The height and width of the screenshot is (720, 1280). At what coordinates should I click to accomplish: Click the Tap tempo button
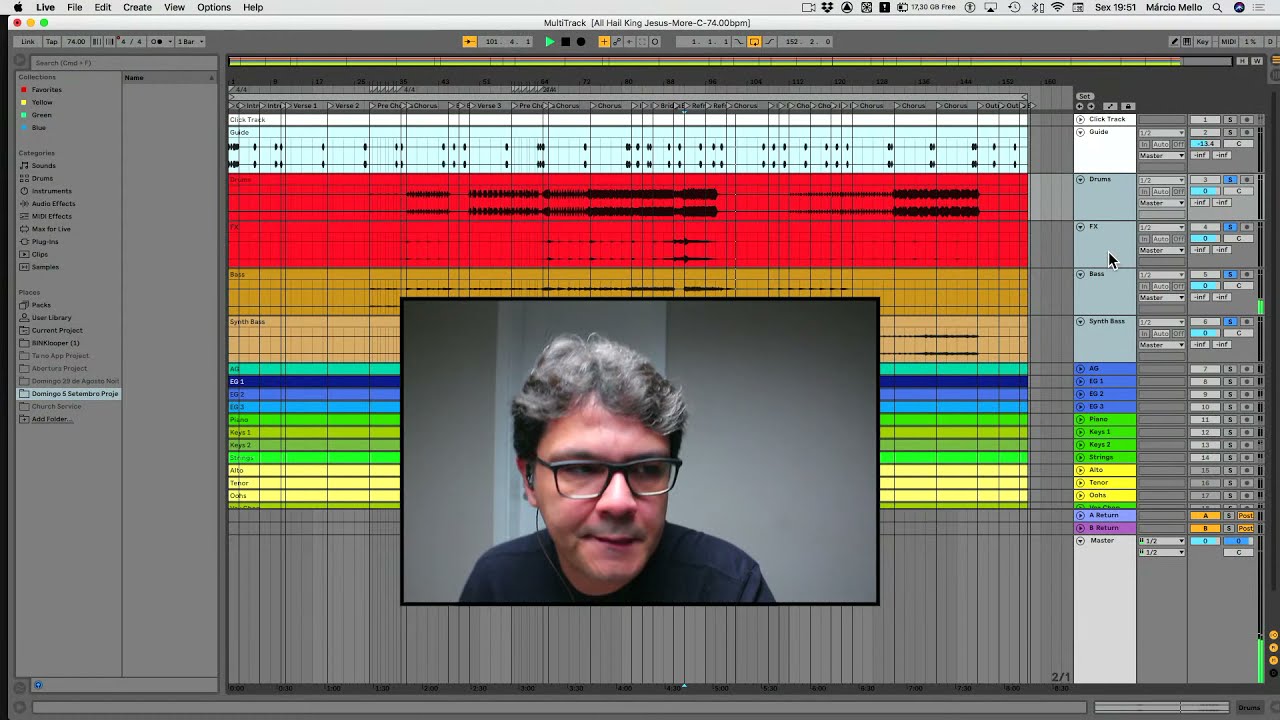pyautogui.click(x=52, y=41)
